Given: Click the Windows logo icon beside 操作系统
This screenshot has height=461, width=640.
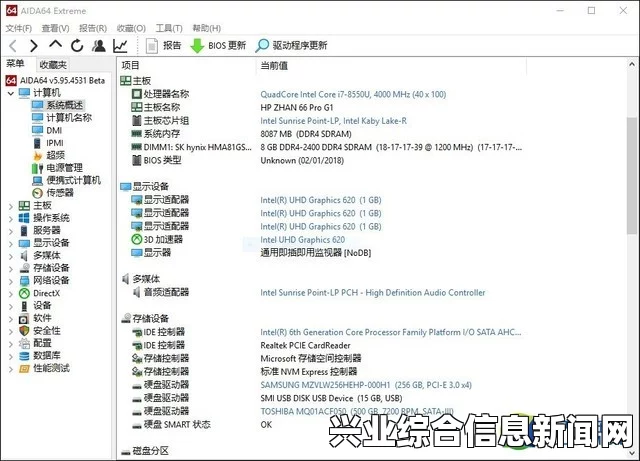Looking at the screenshot, I should click(x=24, y=218).
